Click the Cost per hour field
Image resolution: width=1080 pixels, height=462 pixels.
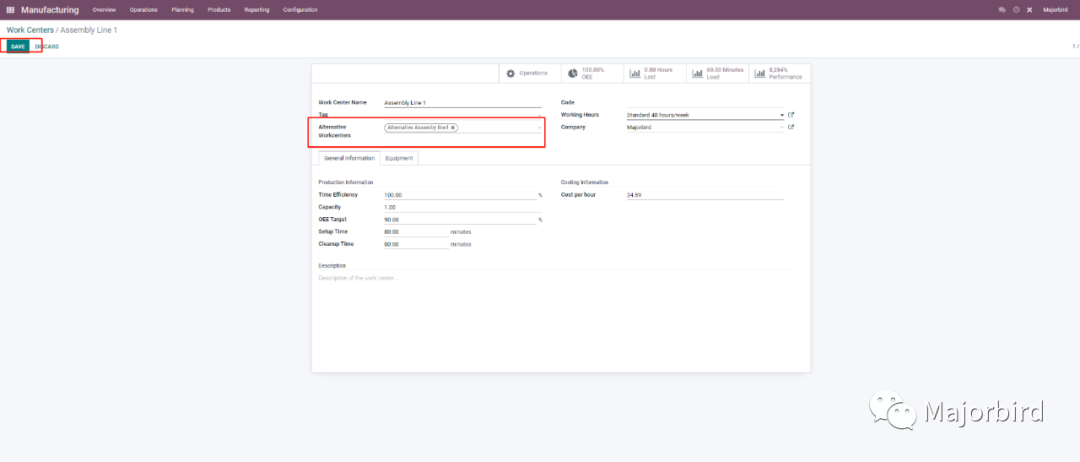(704, 195)
